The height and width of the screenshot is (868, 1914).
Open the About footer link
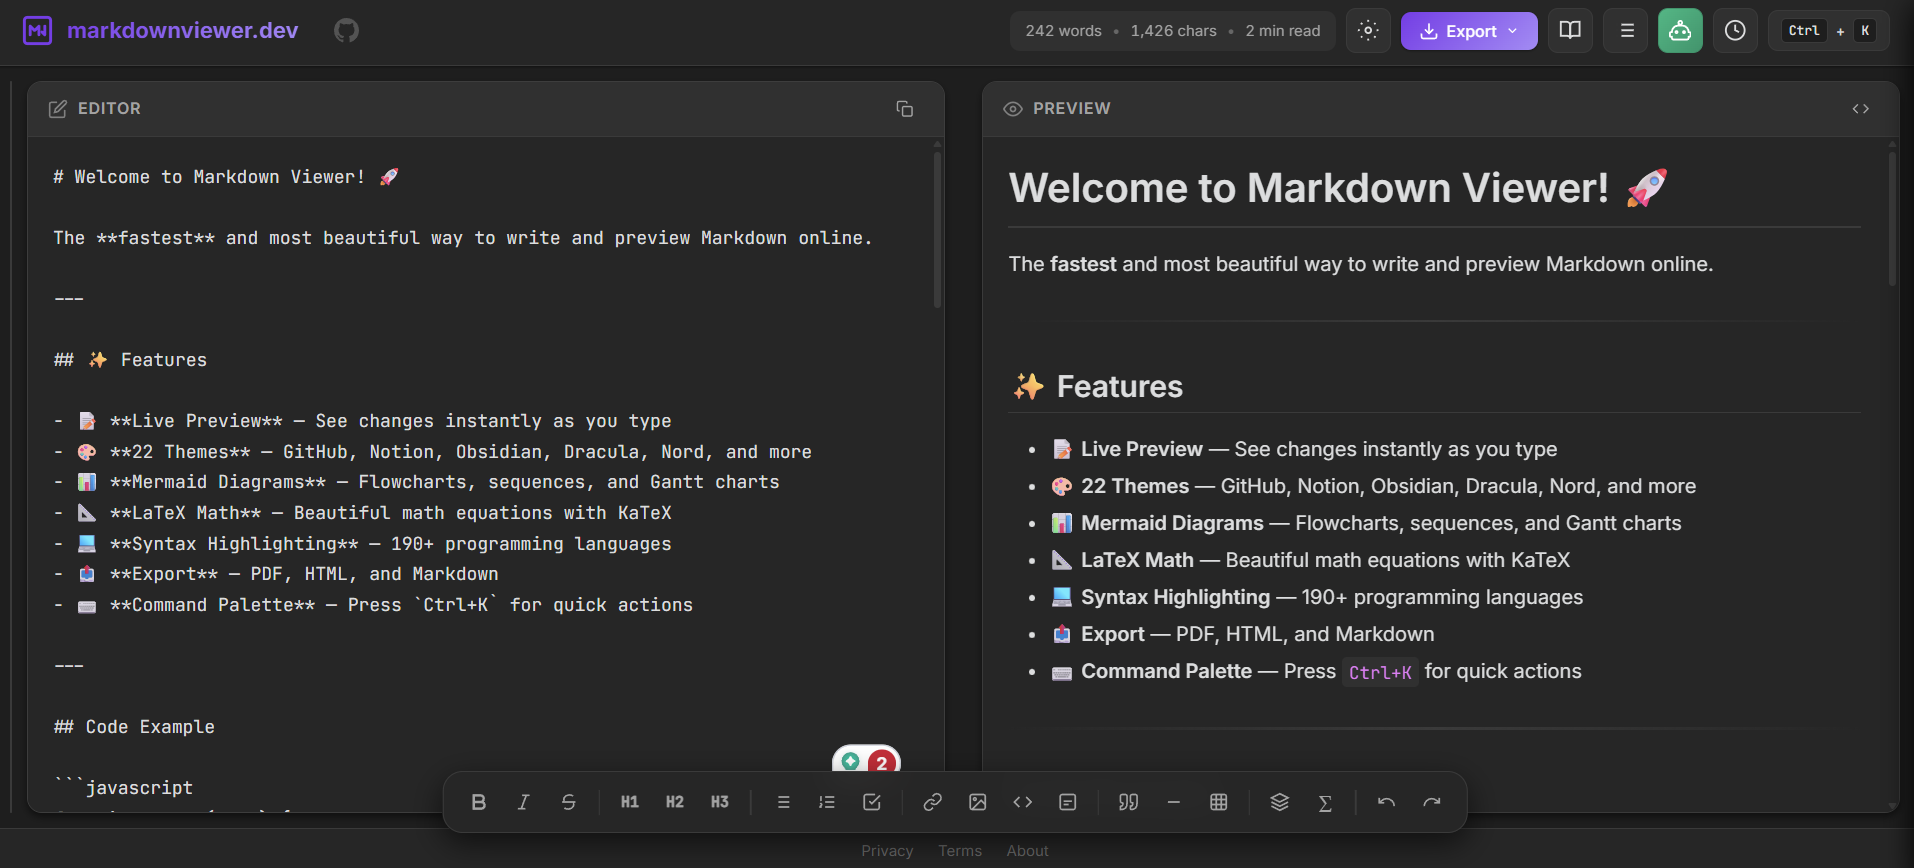1028,851
